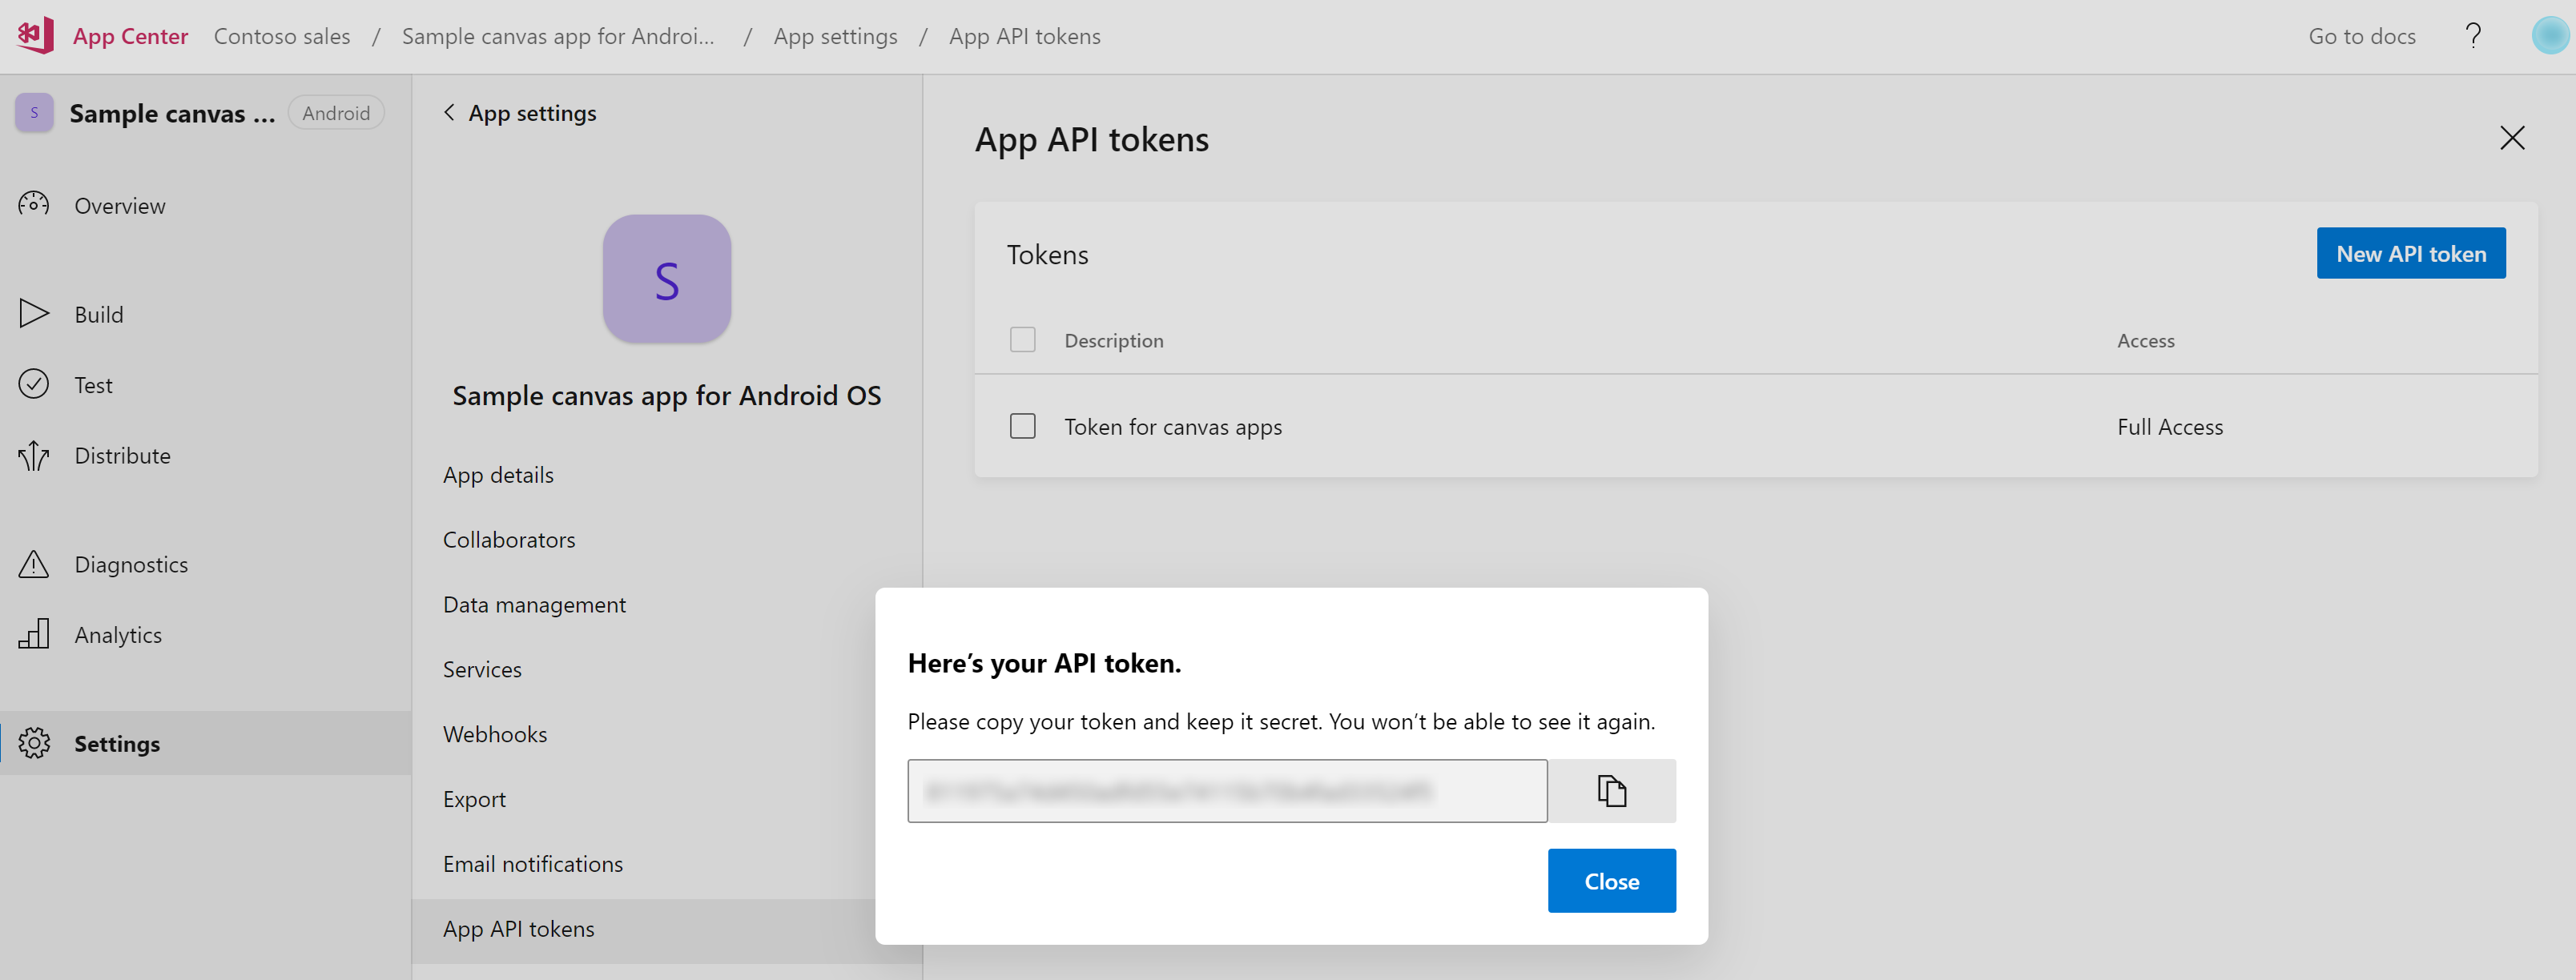The height and width of the screenshot is (980, 2576).
Task: Navigate to Collaborators settings page
Action: click(509, 538)
